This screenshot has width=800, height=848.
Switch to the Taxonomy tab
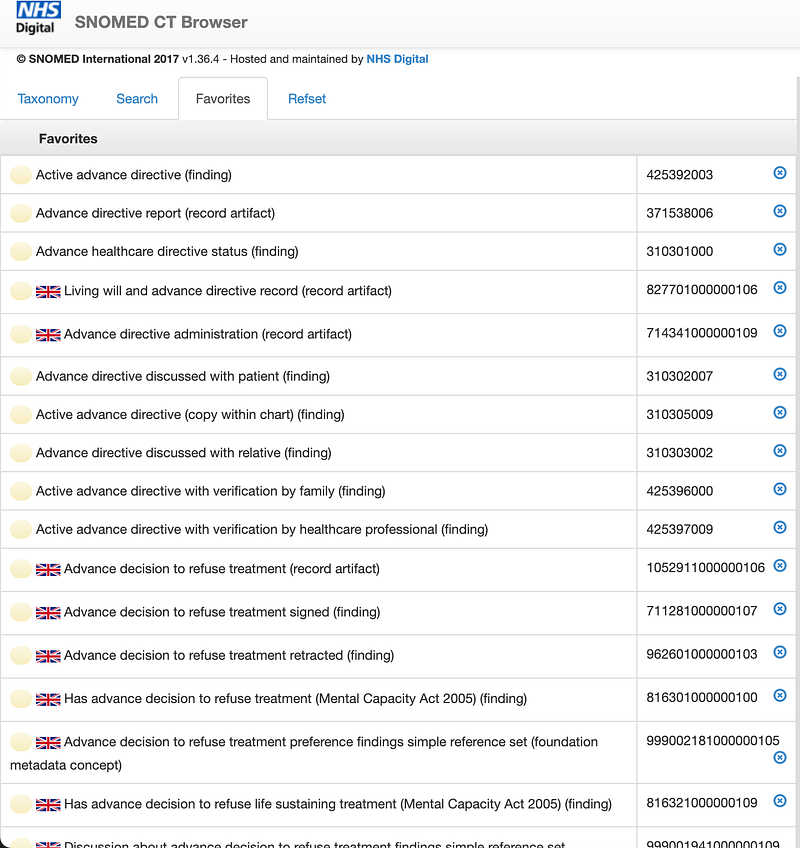pos(48,98)
